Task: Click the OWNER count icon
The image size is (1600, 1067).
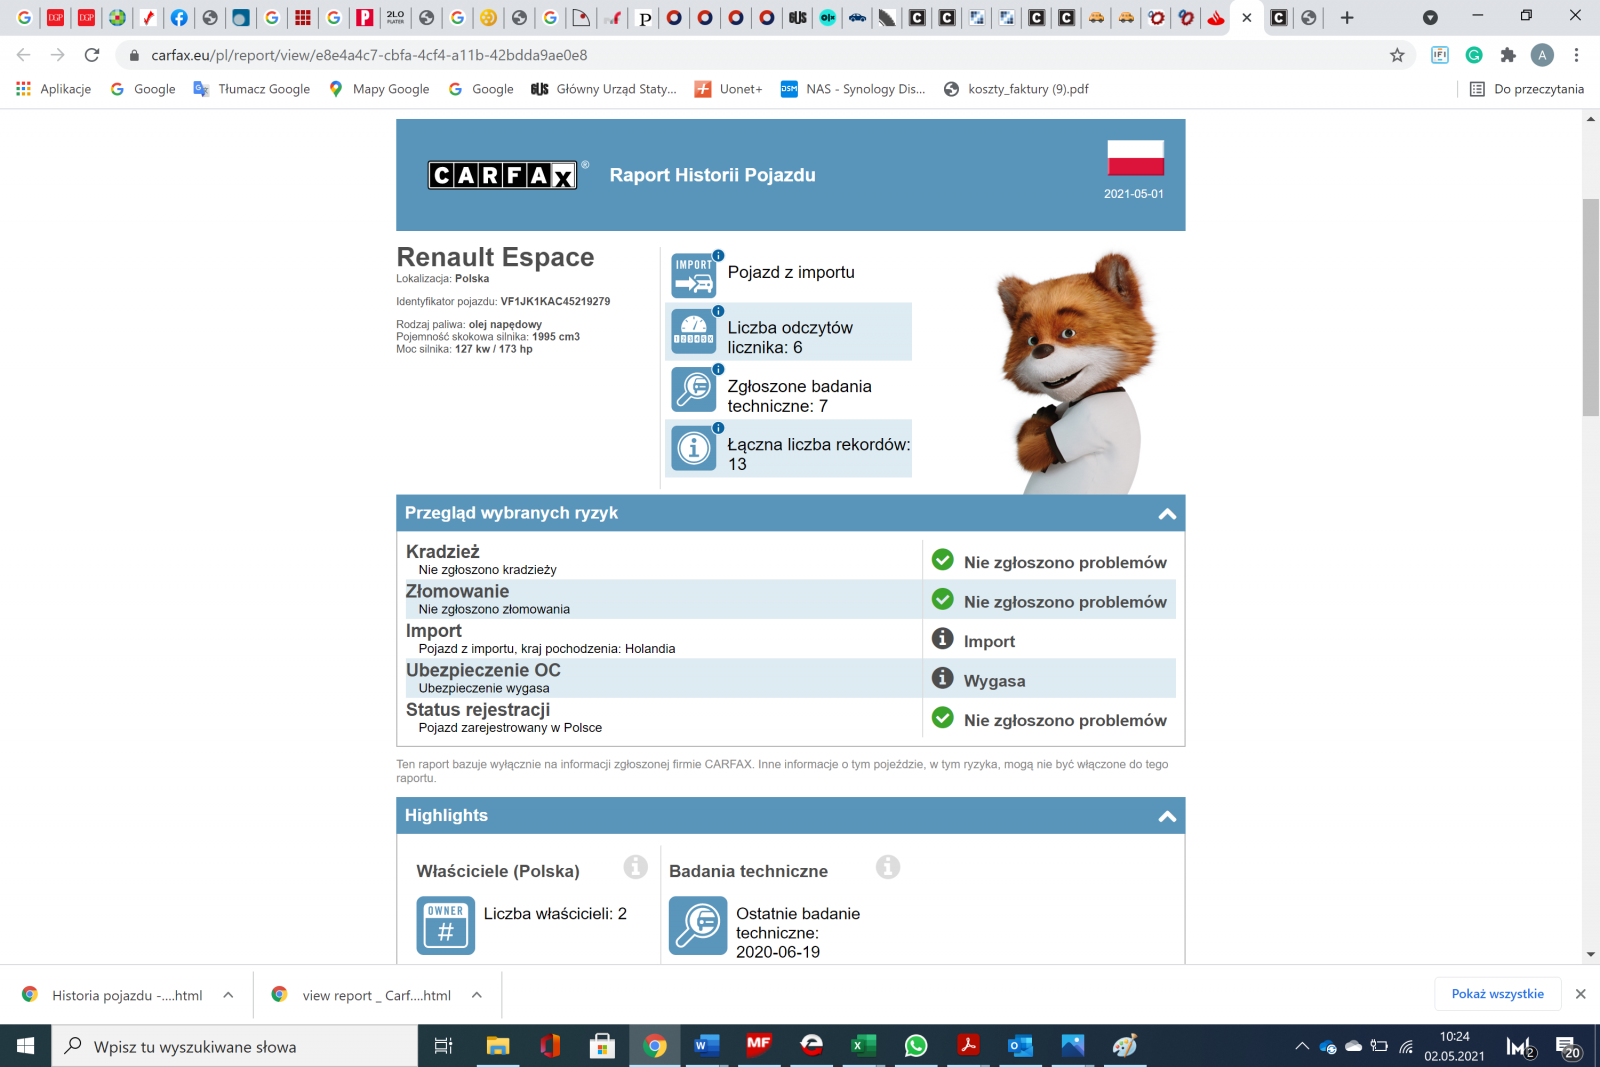Action: (445, 925)
